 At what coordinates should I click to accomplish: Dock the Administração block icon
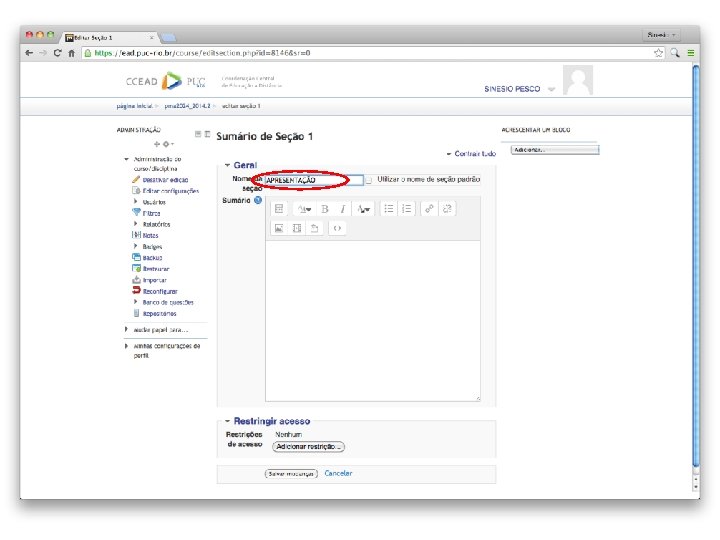pyautogui.click(x=207, y=134)
